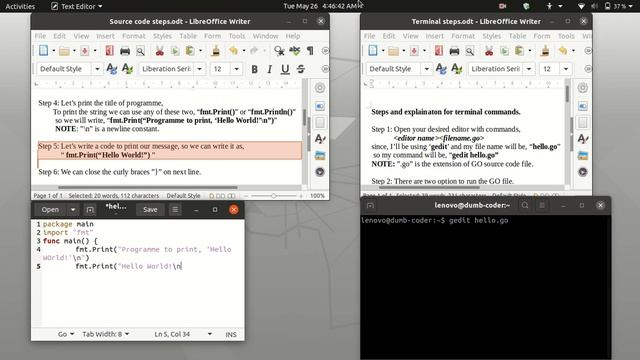Click New Style from Selection icon in Source code steps
The height and width of the screenshot is (360, 640).
tap(127, 69)
